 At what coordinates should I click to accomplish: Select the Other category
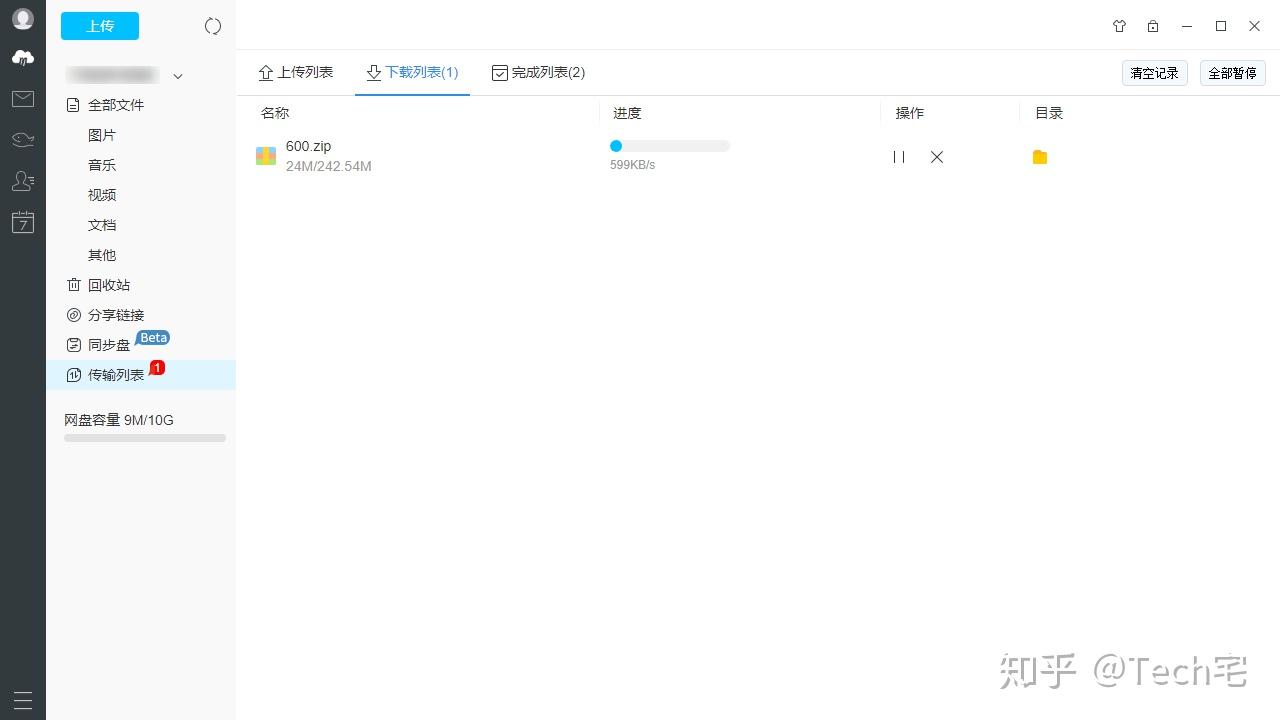coord(102,255)
